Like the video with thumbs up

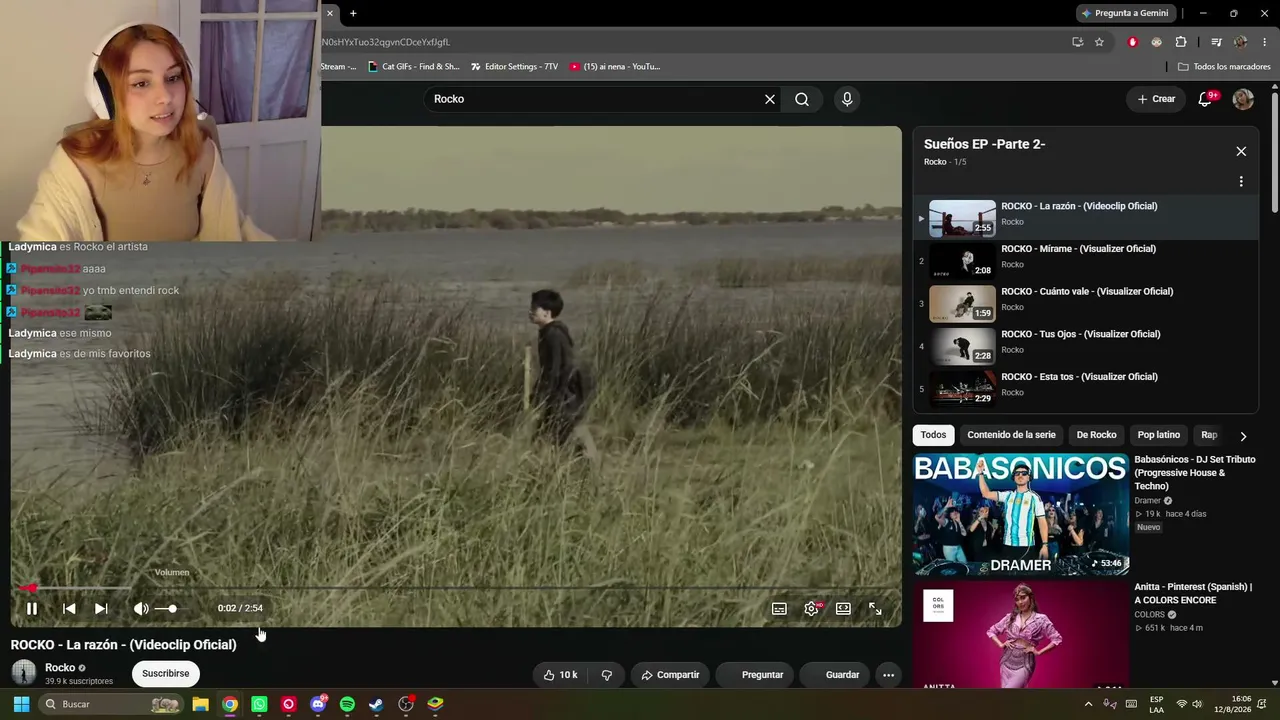(561, 675)
